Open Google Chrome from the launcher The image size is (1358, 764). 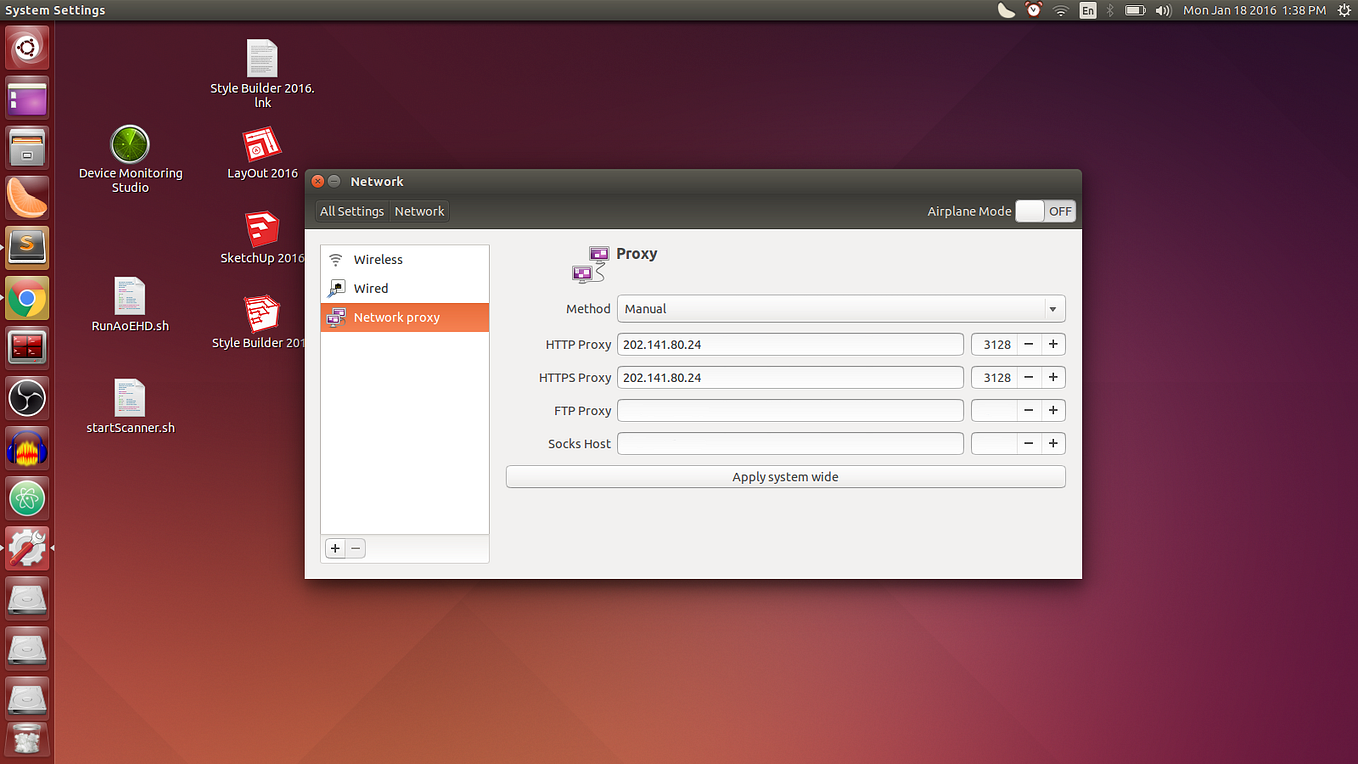pyautogui.click(x=26, y=297)
